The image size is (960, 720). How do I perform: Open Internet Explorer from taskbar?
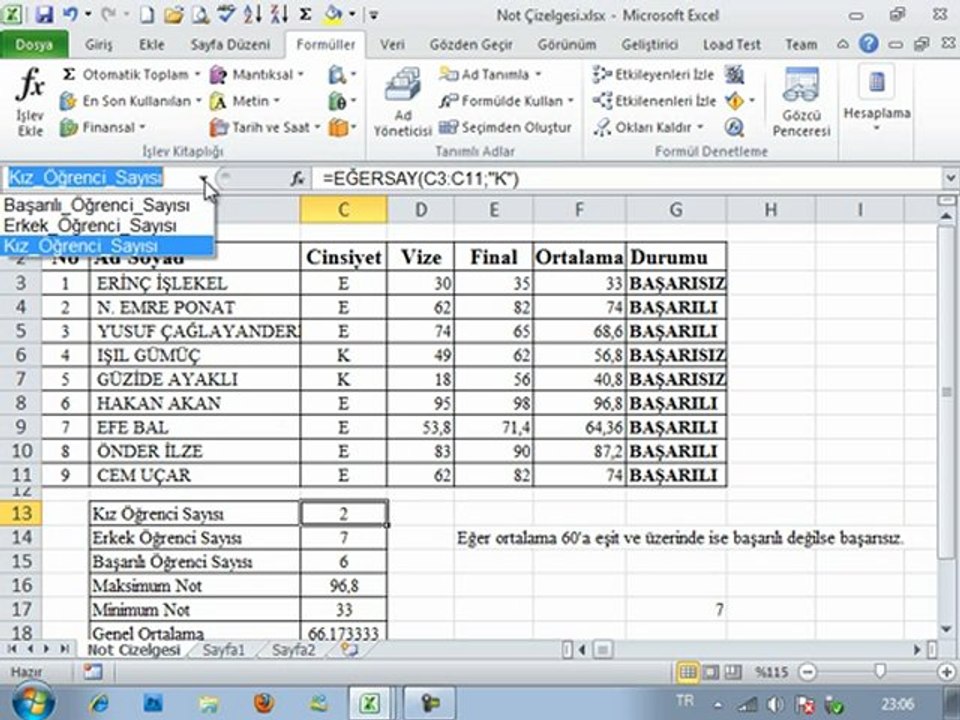pos(98,703)
